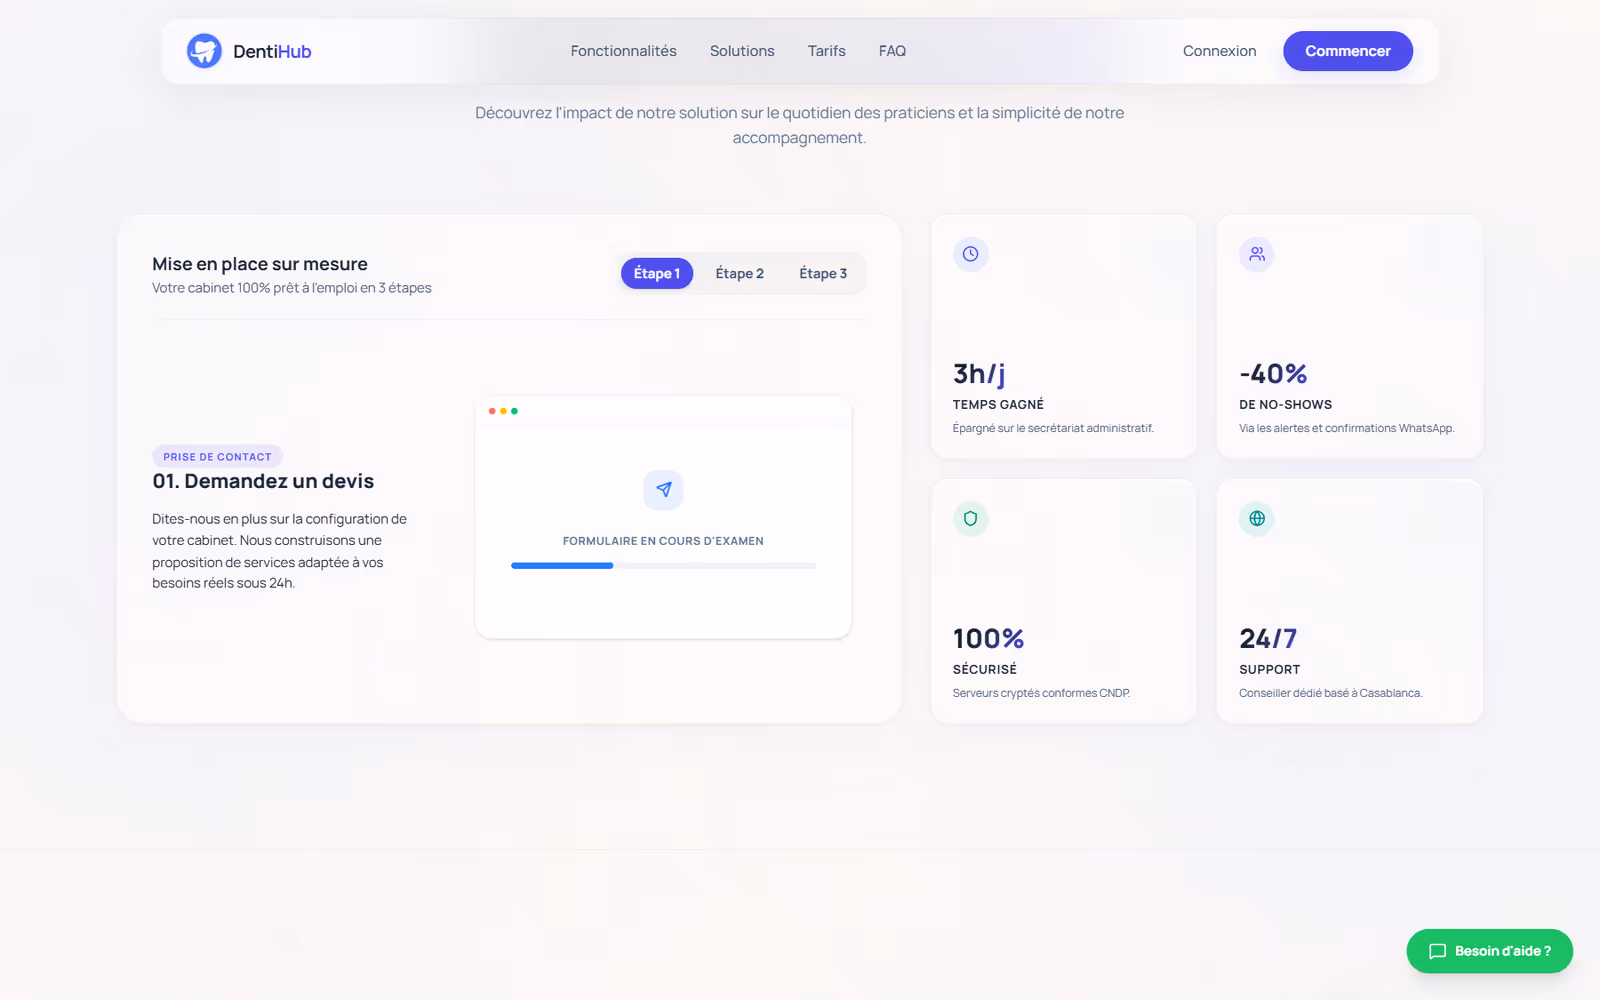Open the FAQ nav link
This screenshot has width=1600, height=1000.
coord(892,51)
